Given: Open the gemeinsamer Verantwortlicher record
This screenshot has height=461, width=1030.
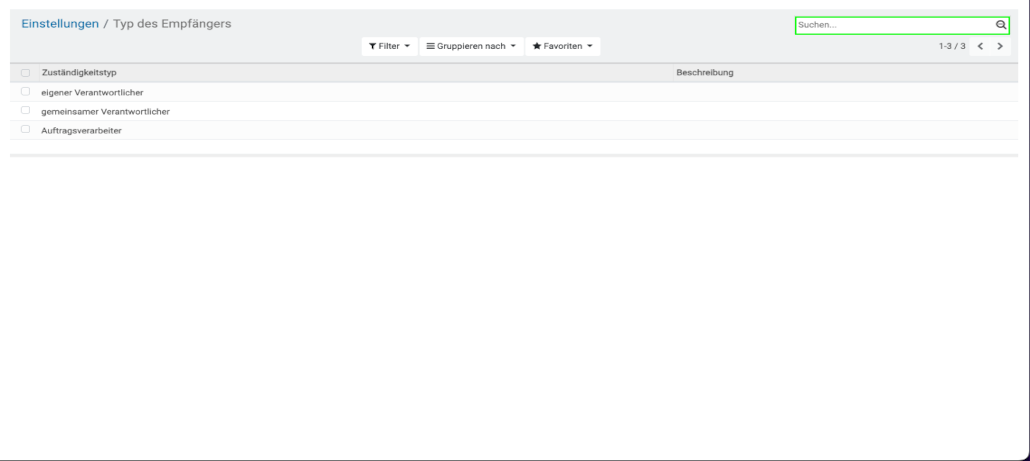Looking at the screenshot, I should click(x=105, y=112).
